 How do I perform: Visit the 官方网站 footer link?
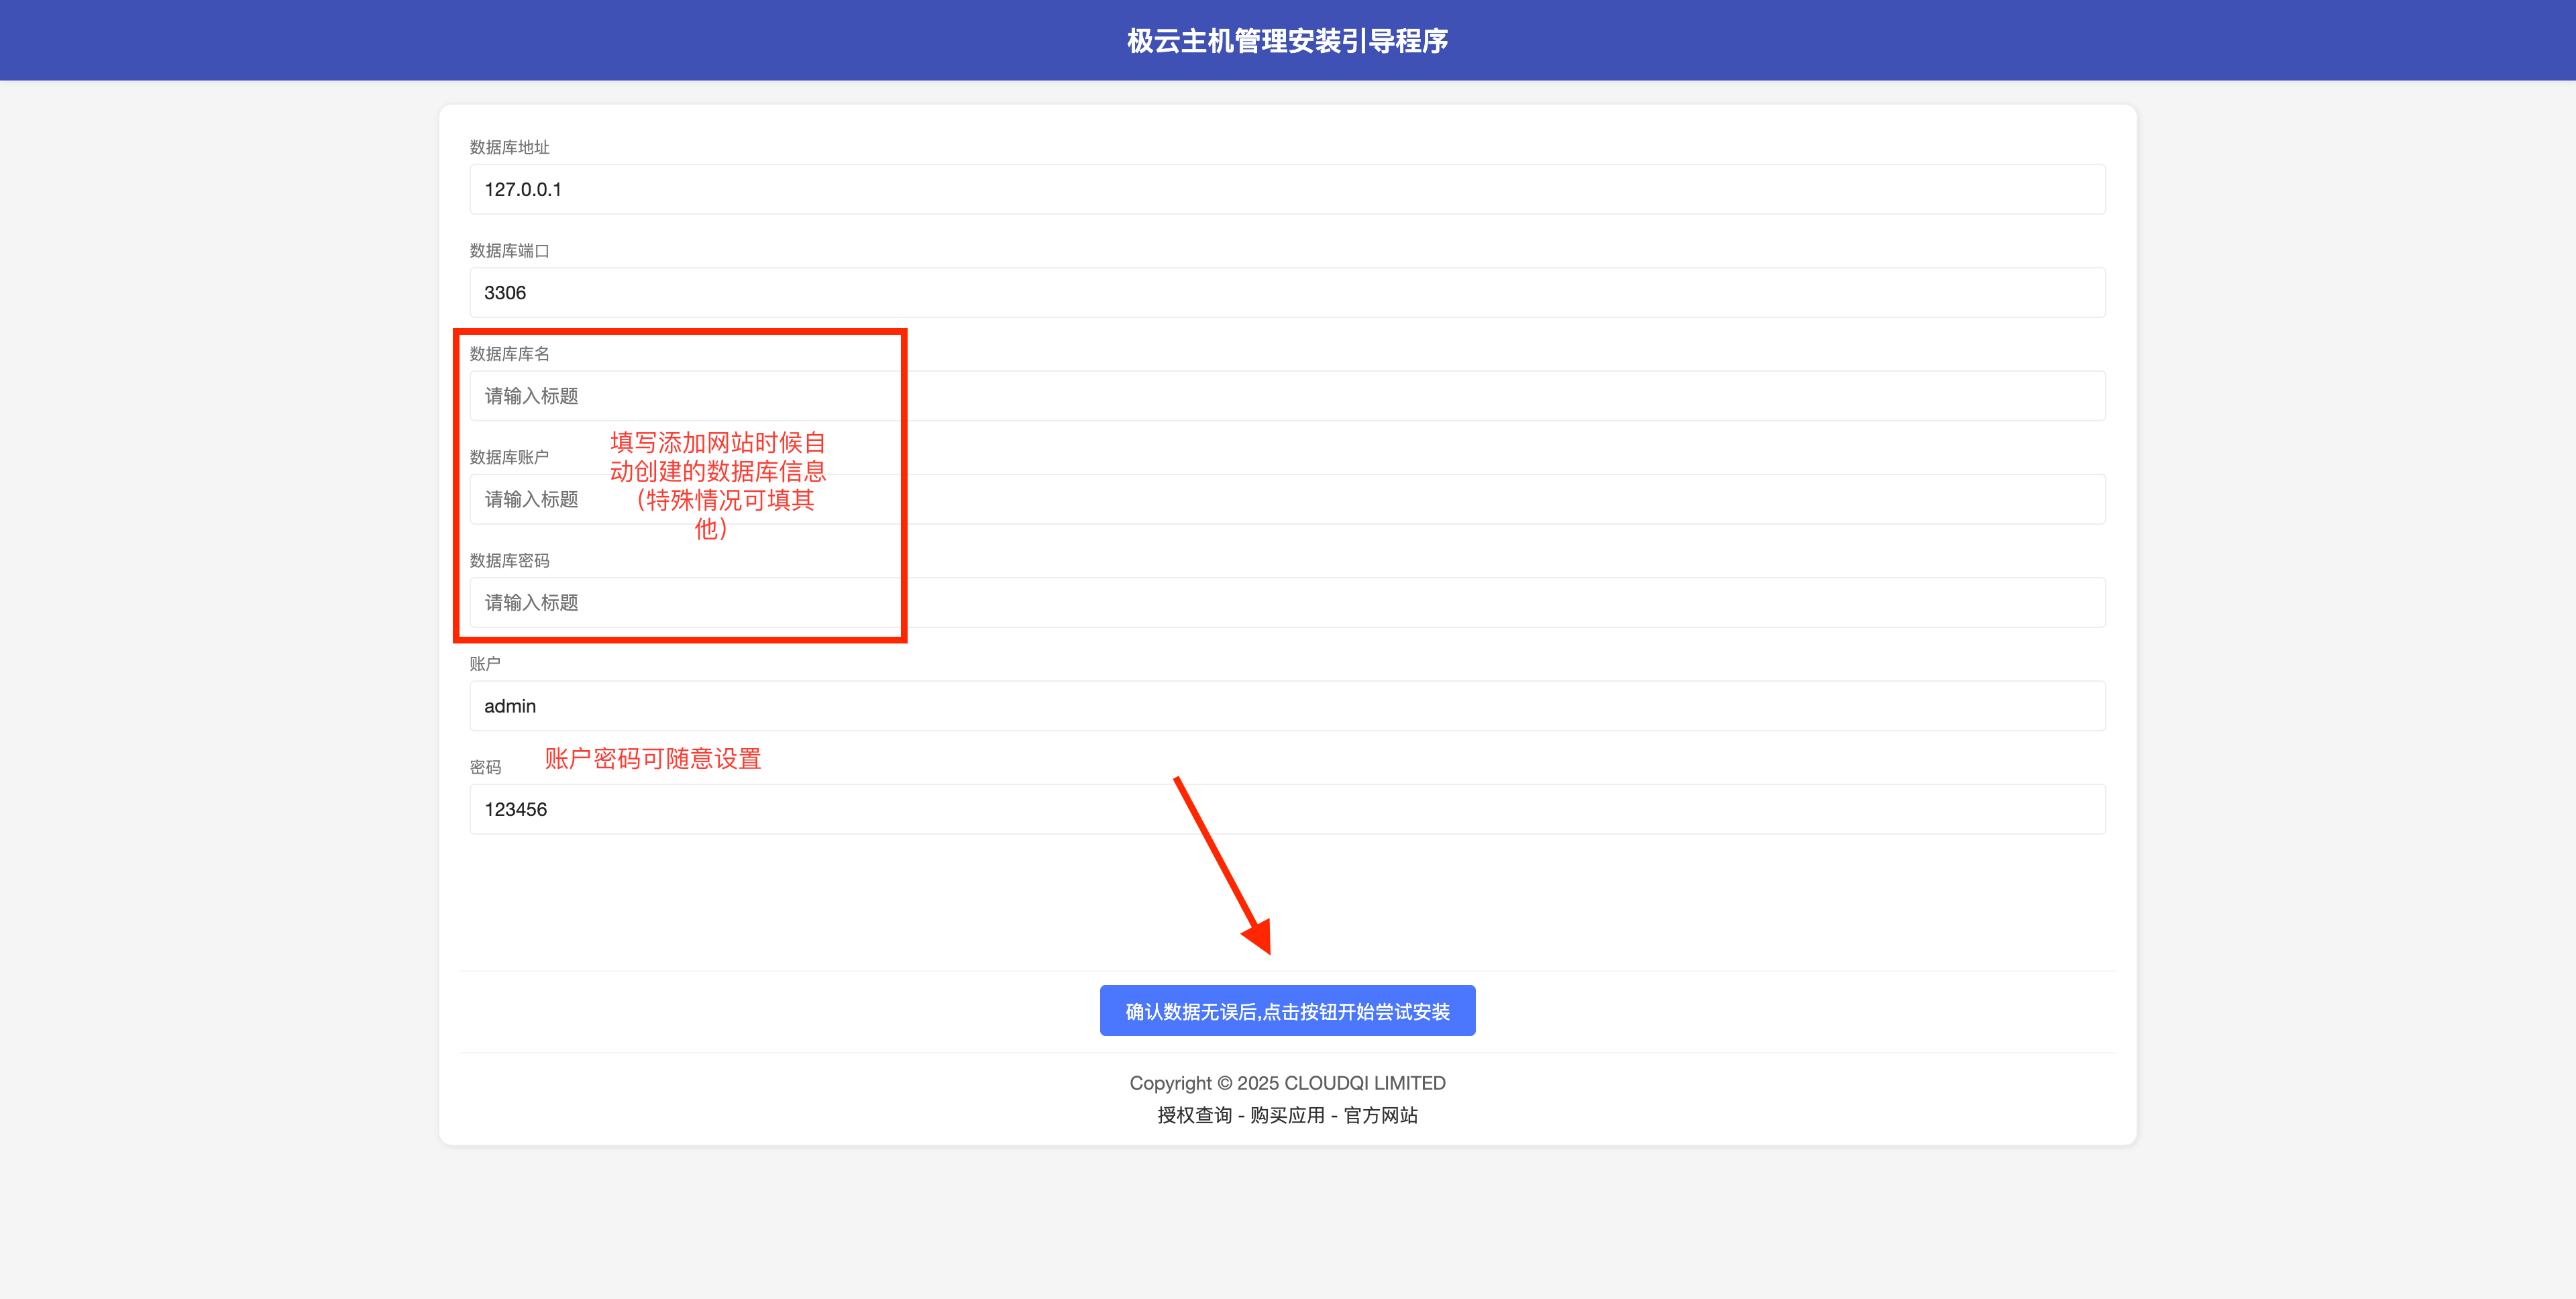tap(1380, 1115)
